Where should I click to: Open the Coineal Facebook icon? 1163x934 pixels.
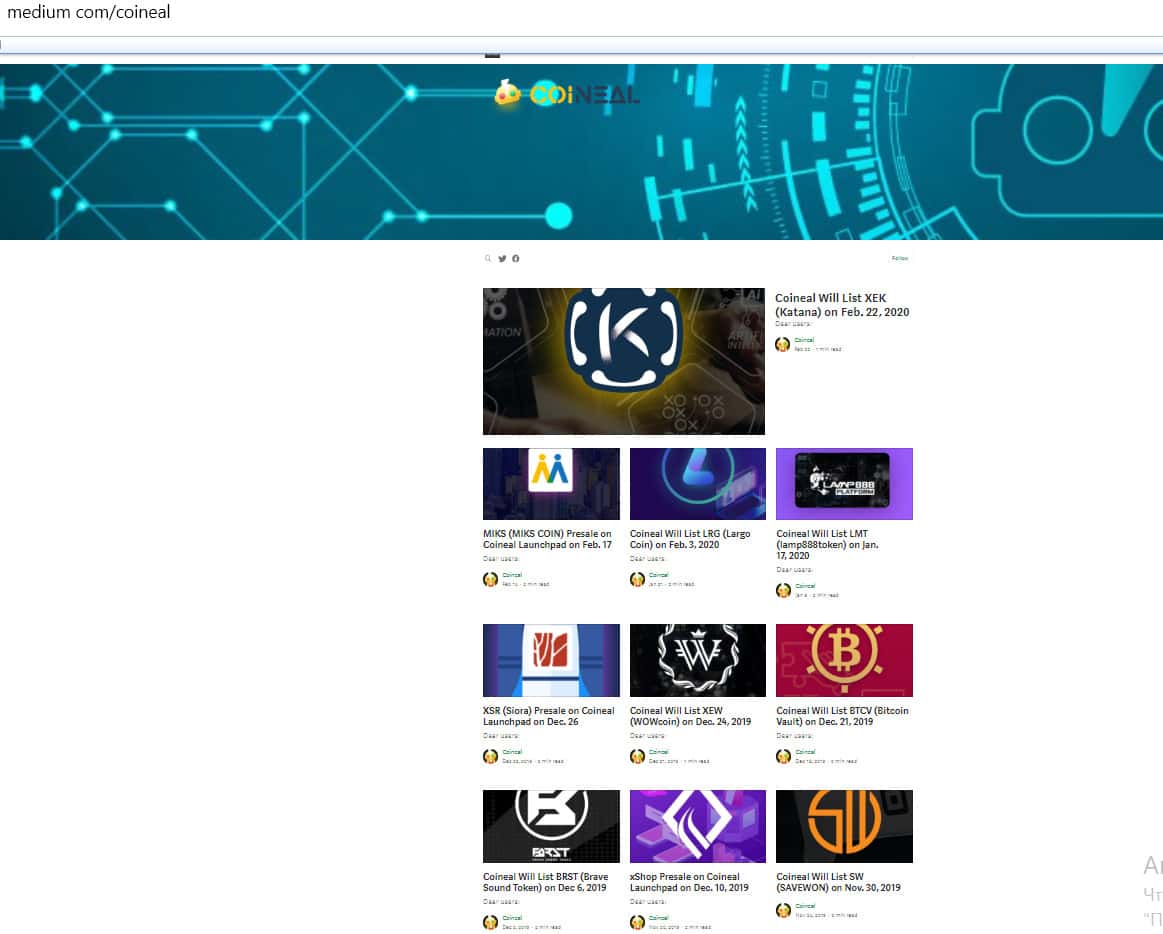(x=516, y=258)
